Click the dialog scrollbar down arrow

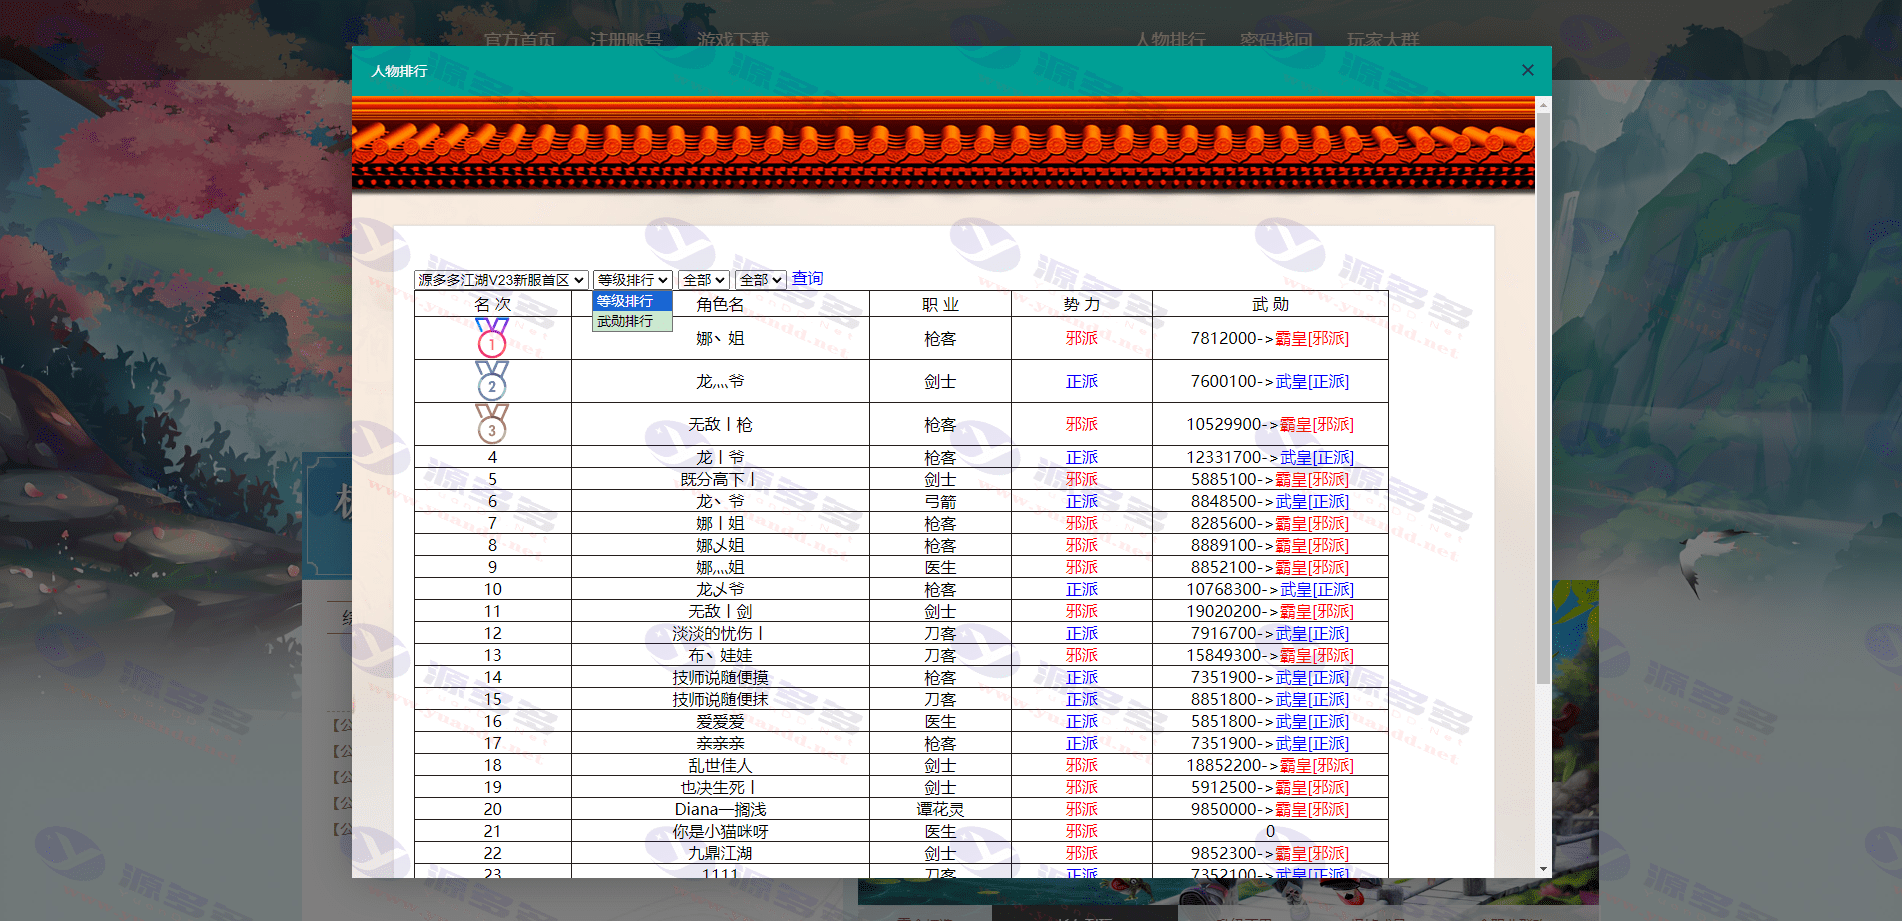click(1543, 869)
